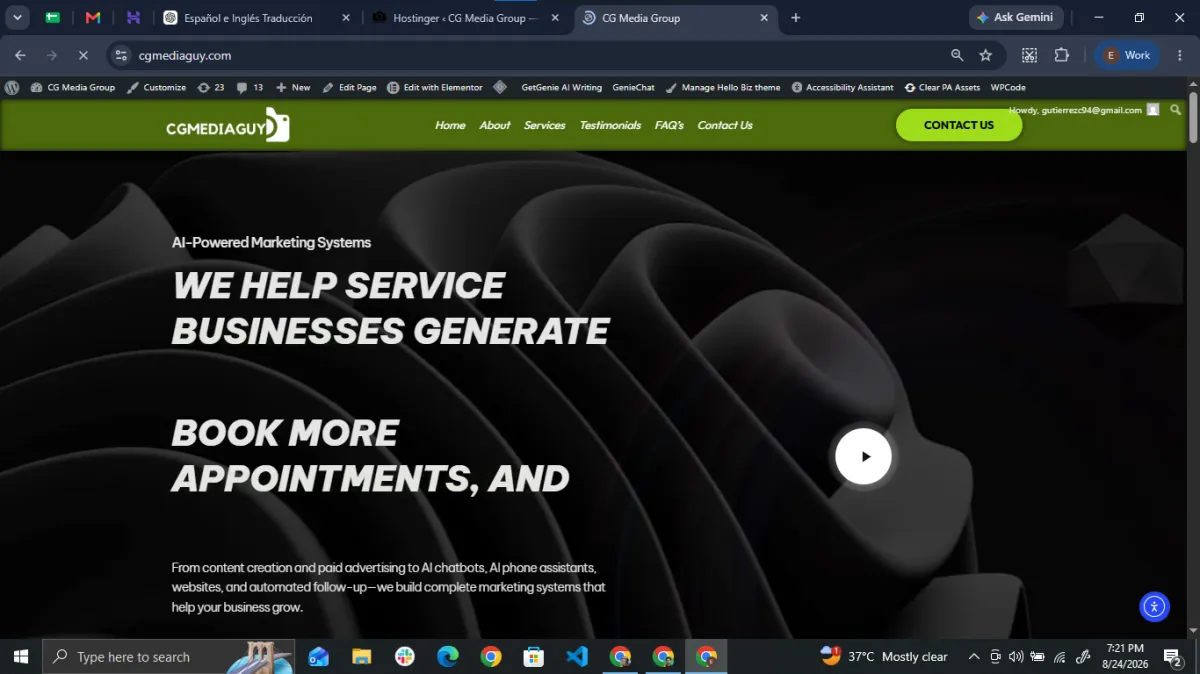Viewport: 1200px width, 674px height.
Task: Open the Chrome extensions puzzle icon
Action: [x=1062, y=55]
